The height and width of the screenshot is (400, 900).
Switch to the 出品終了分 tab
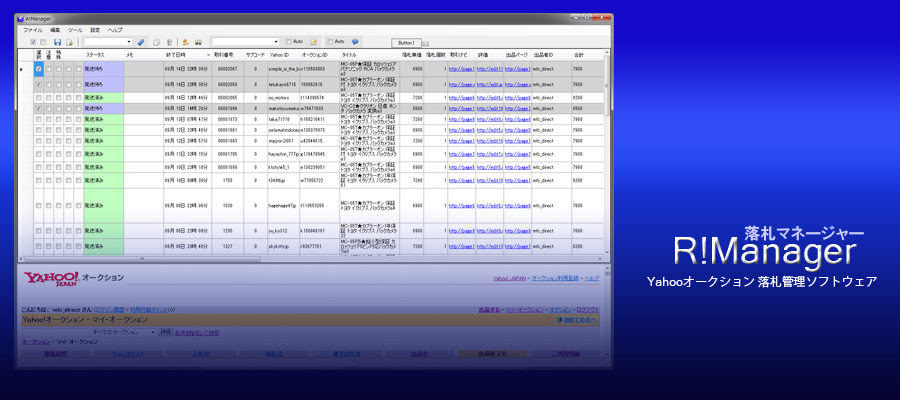[492, 354]
